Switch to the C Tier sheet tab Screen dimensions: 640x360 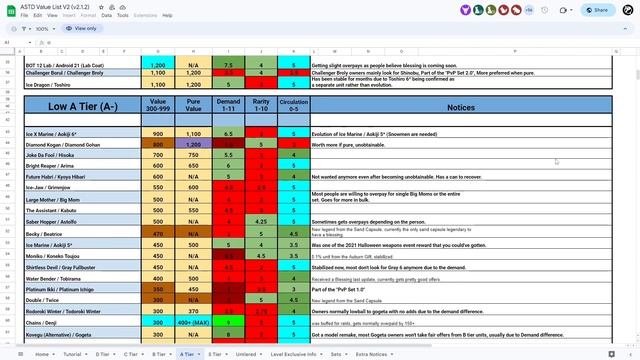click(131, 354)
